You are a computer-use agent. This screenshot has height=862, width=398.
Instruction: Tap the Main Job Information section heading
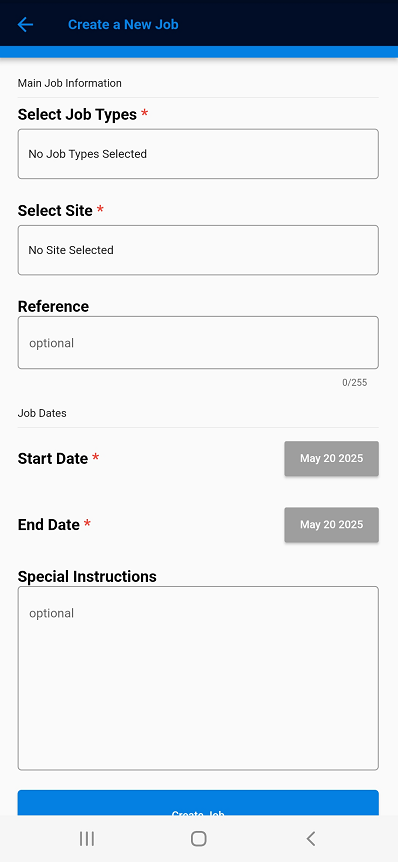point(70,83)
